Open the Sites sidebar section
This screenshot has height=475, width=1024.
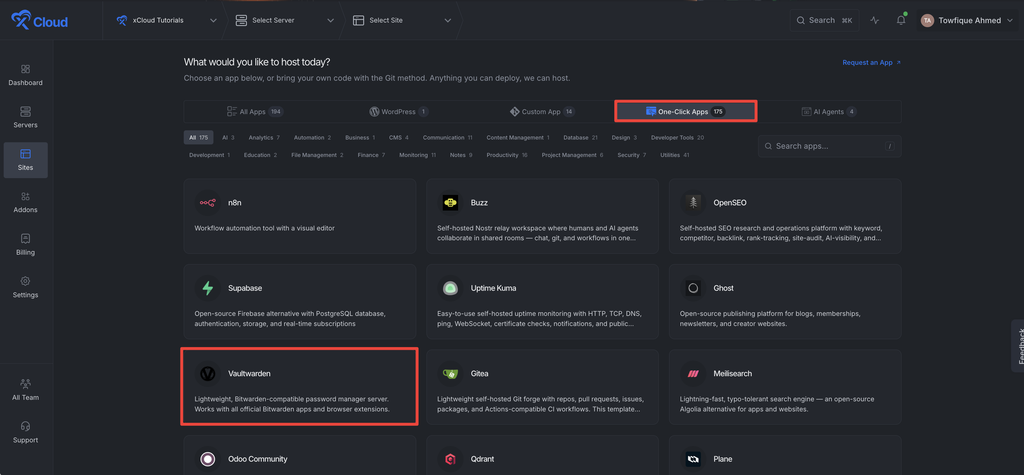[25, 160]
